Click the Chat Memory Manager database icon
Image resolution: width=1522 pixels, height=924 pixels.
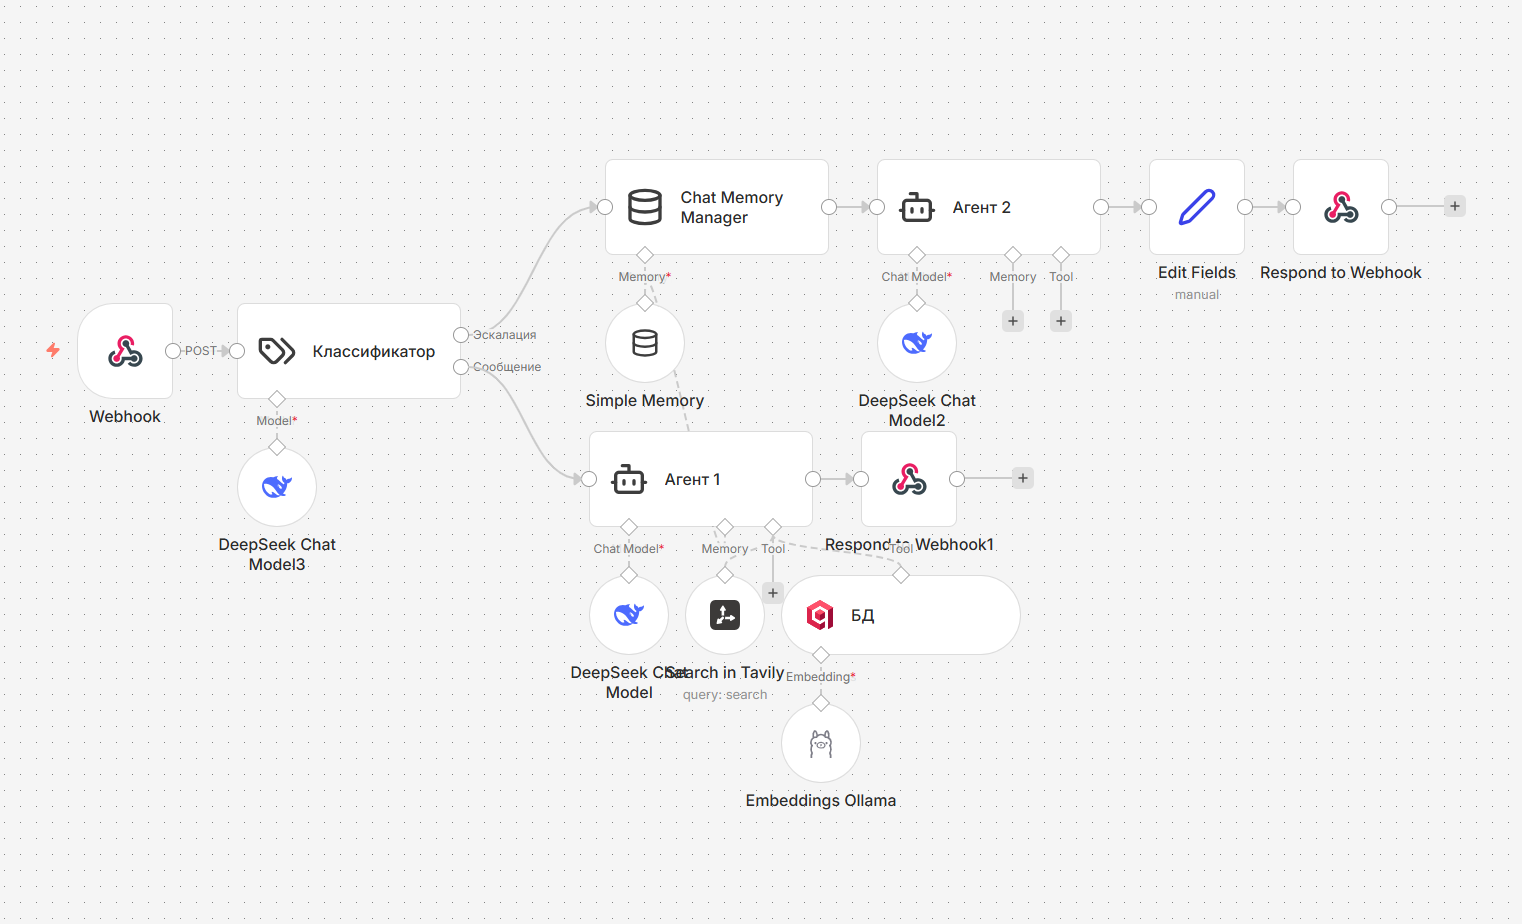[645, 206]
